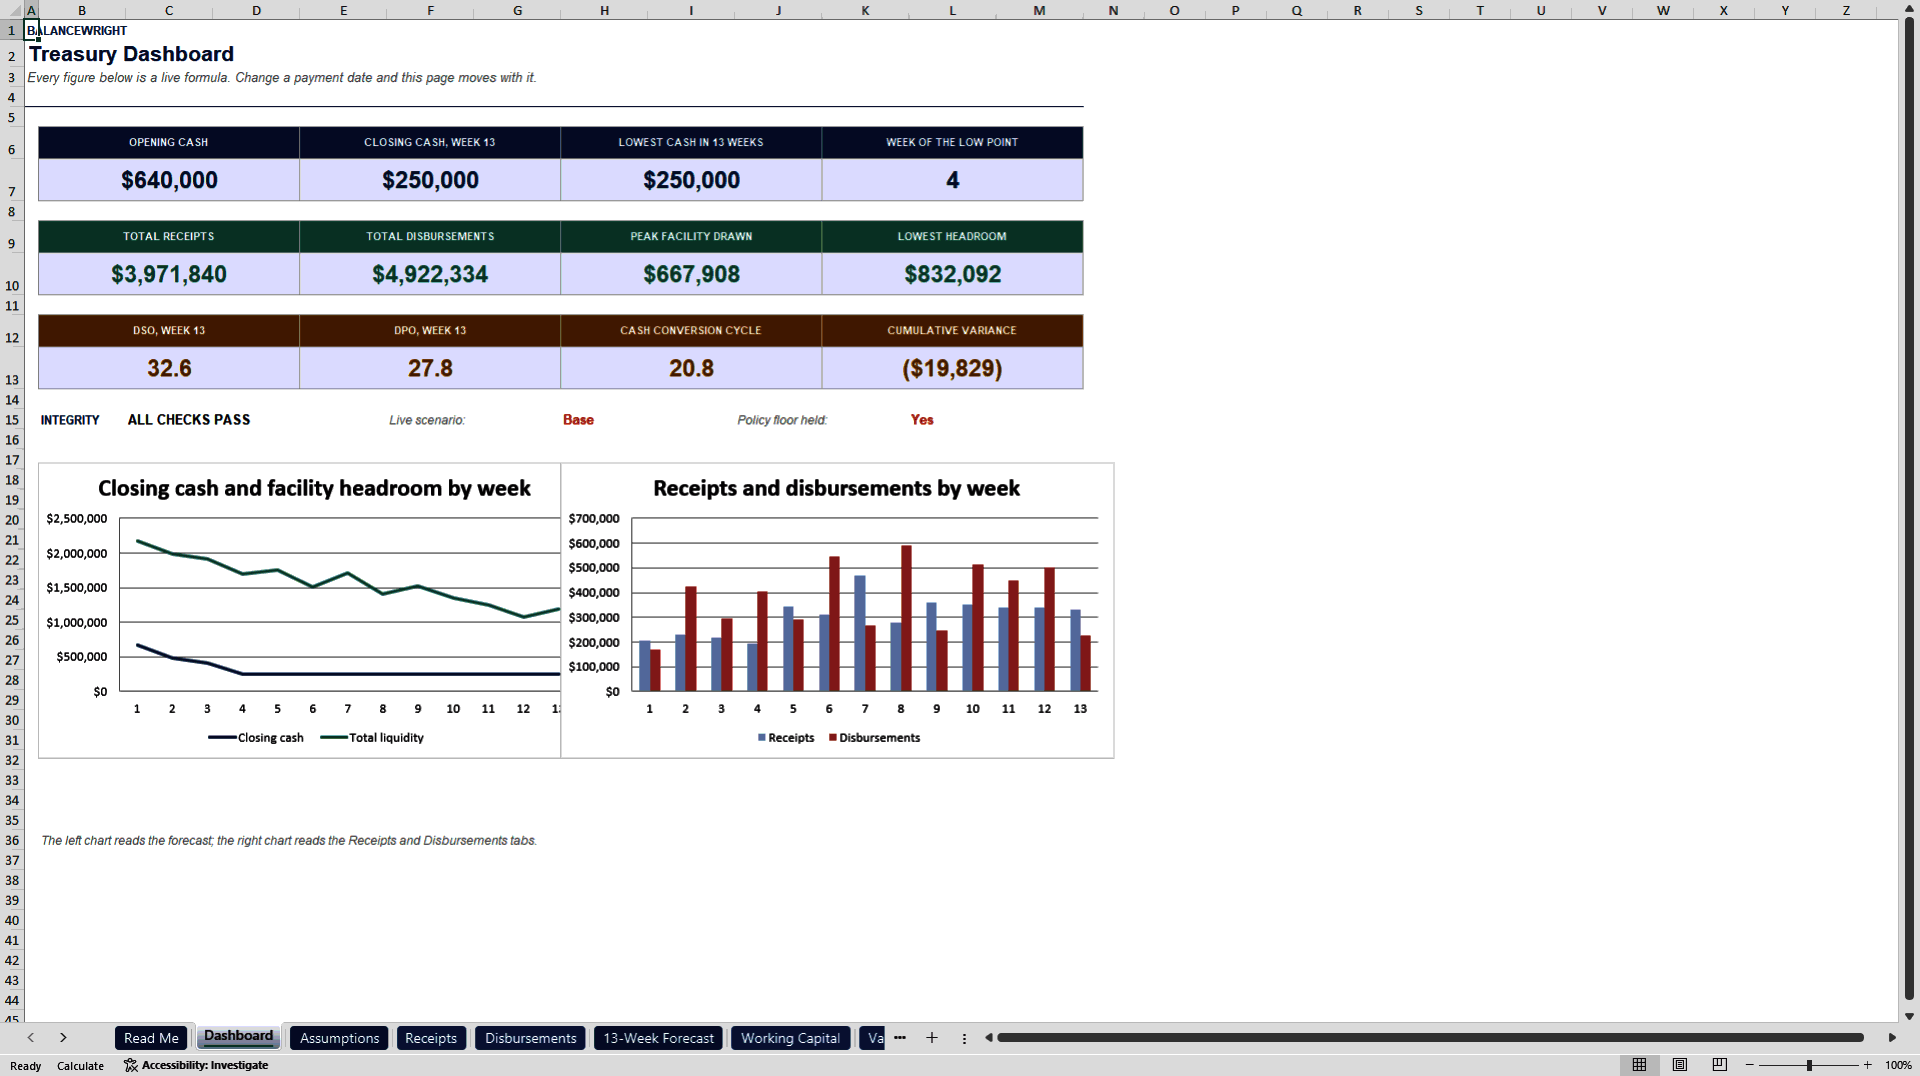Select Cash Conversion Cycle value 20.8
This screenshot has width=1920, height=1076.
691,368
